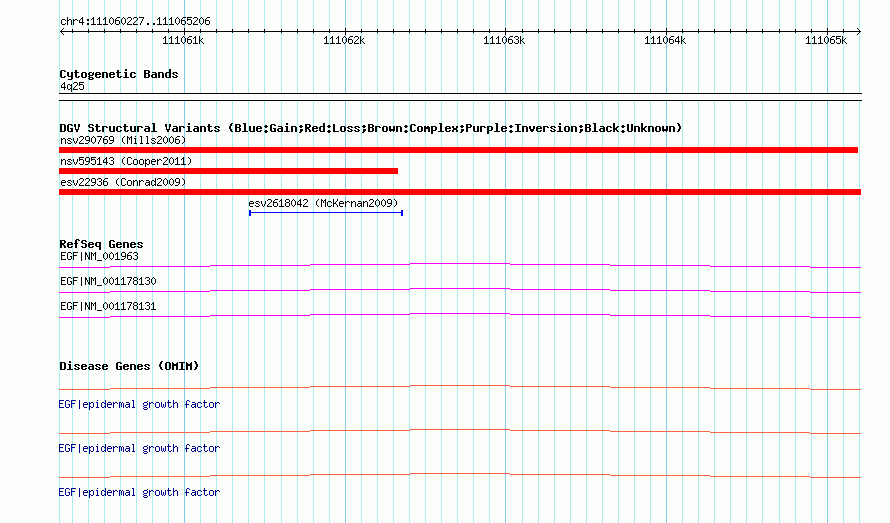Screen dimensions: 890x523
Task: Open the EGF|NM_001178130 transcript label
Action: [x=108, y=282]
